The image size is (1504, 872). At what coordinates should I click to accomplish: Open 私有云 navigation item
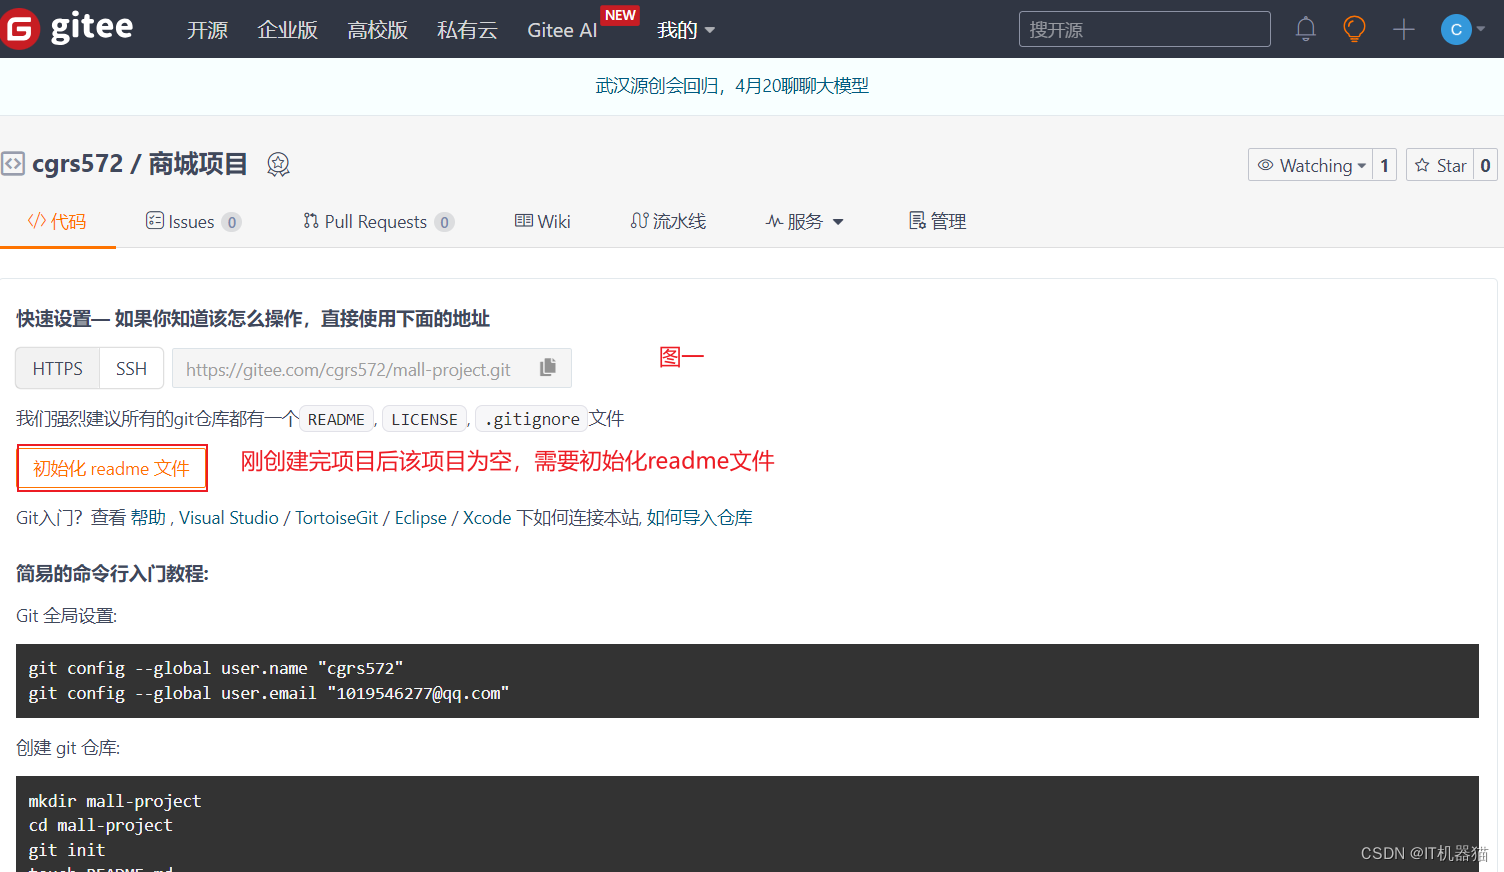click(467, 30)
